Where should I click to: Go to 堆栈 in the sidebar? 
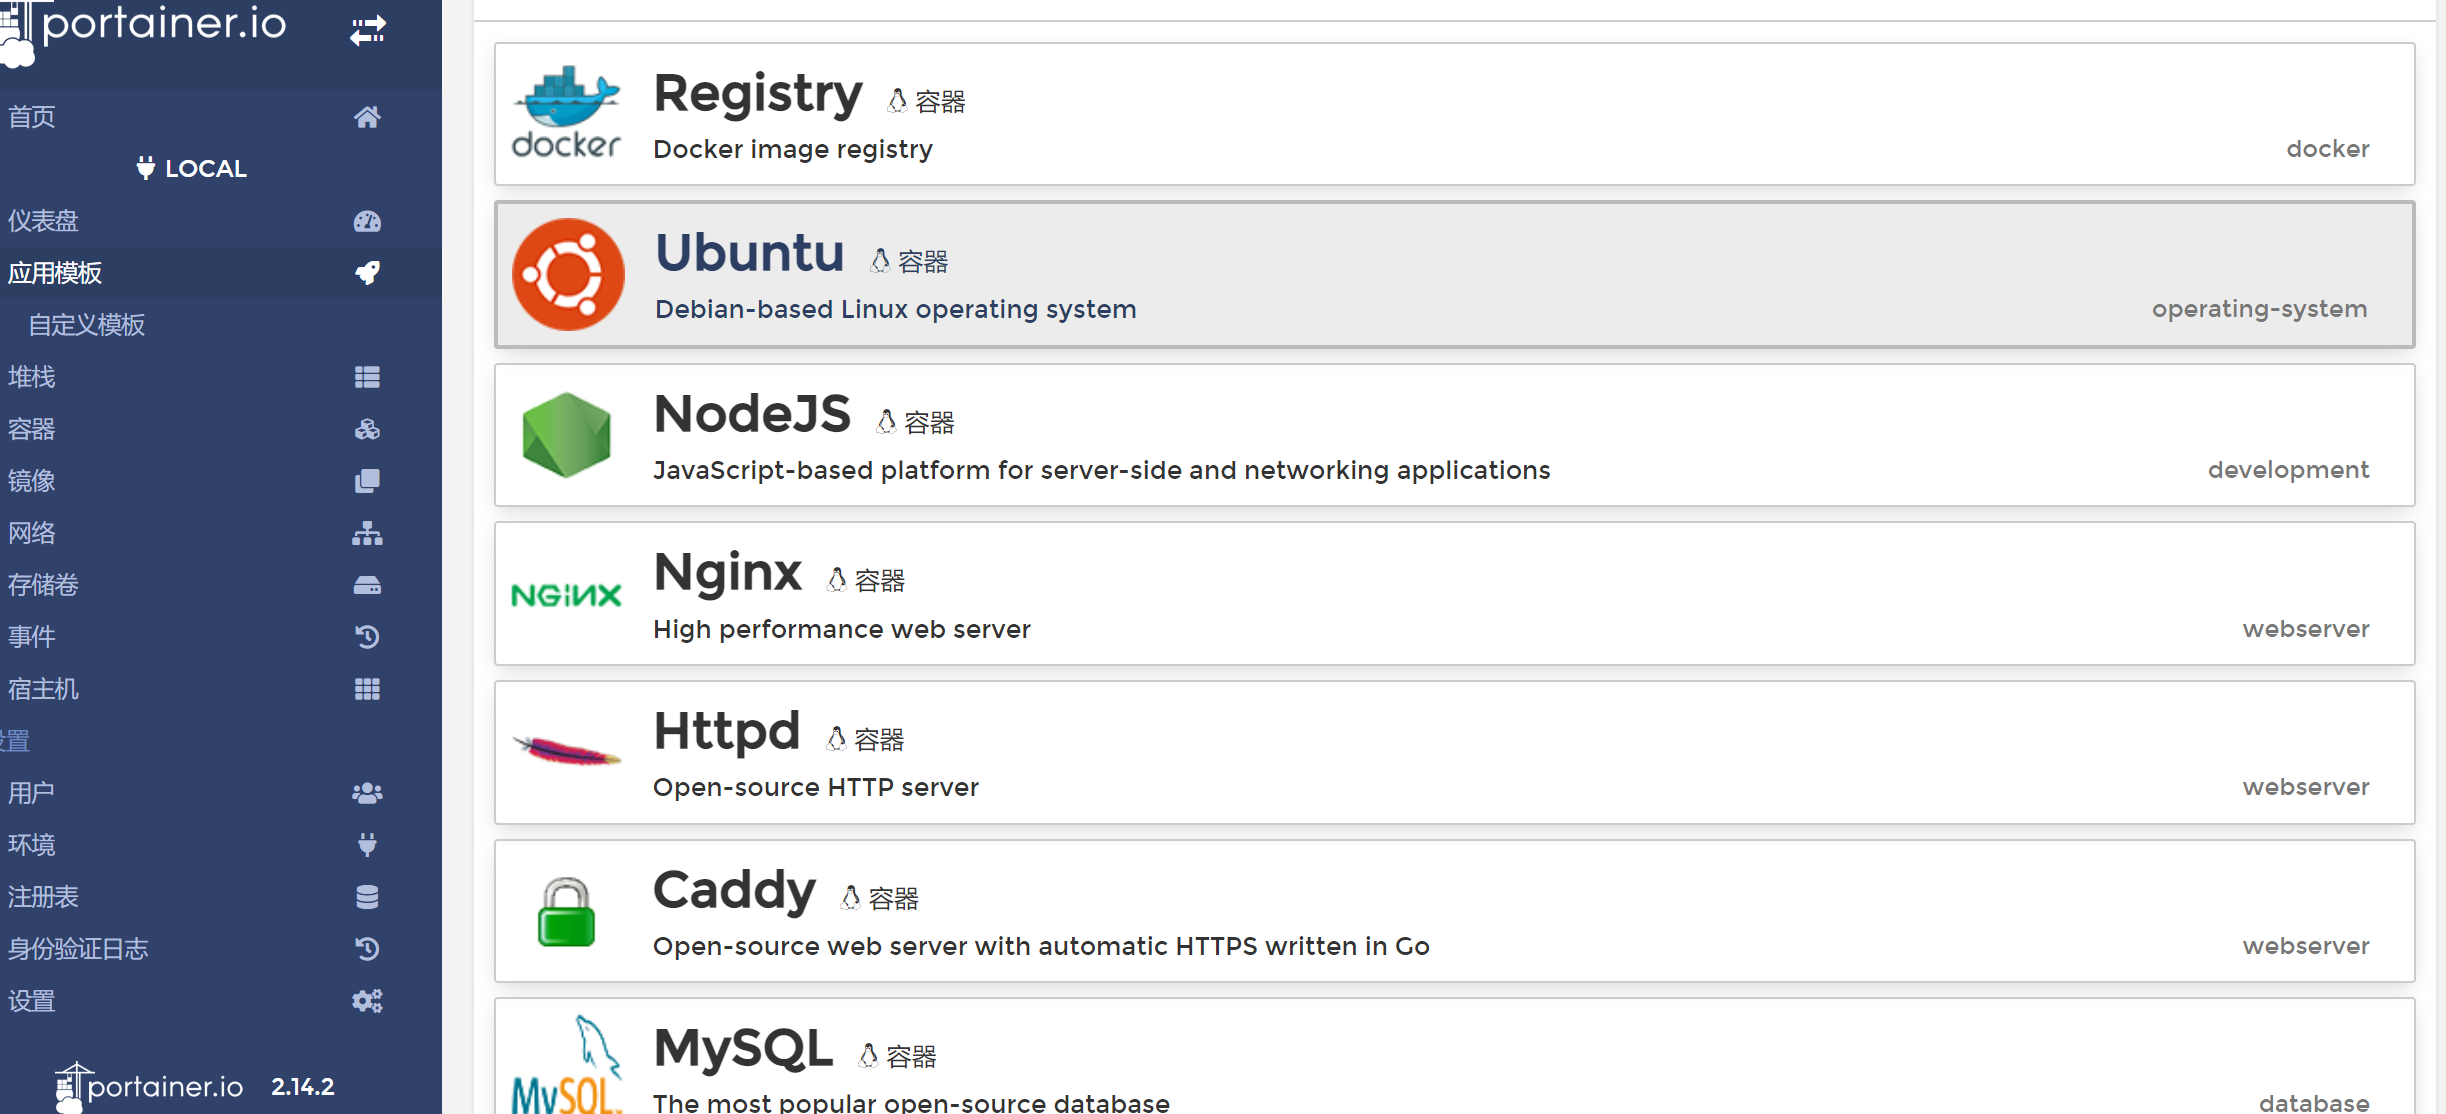[x=32, y=377]
